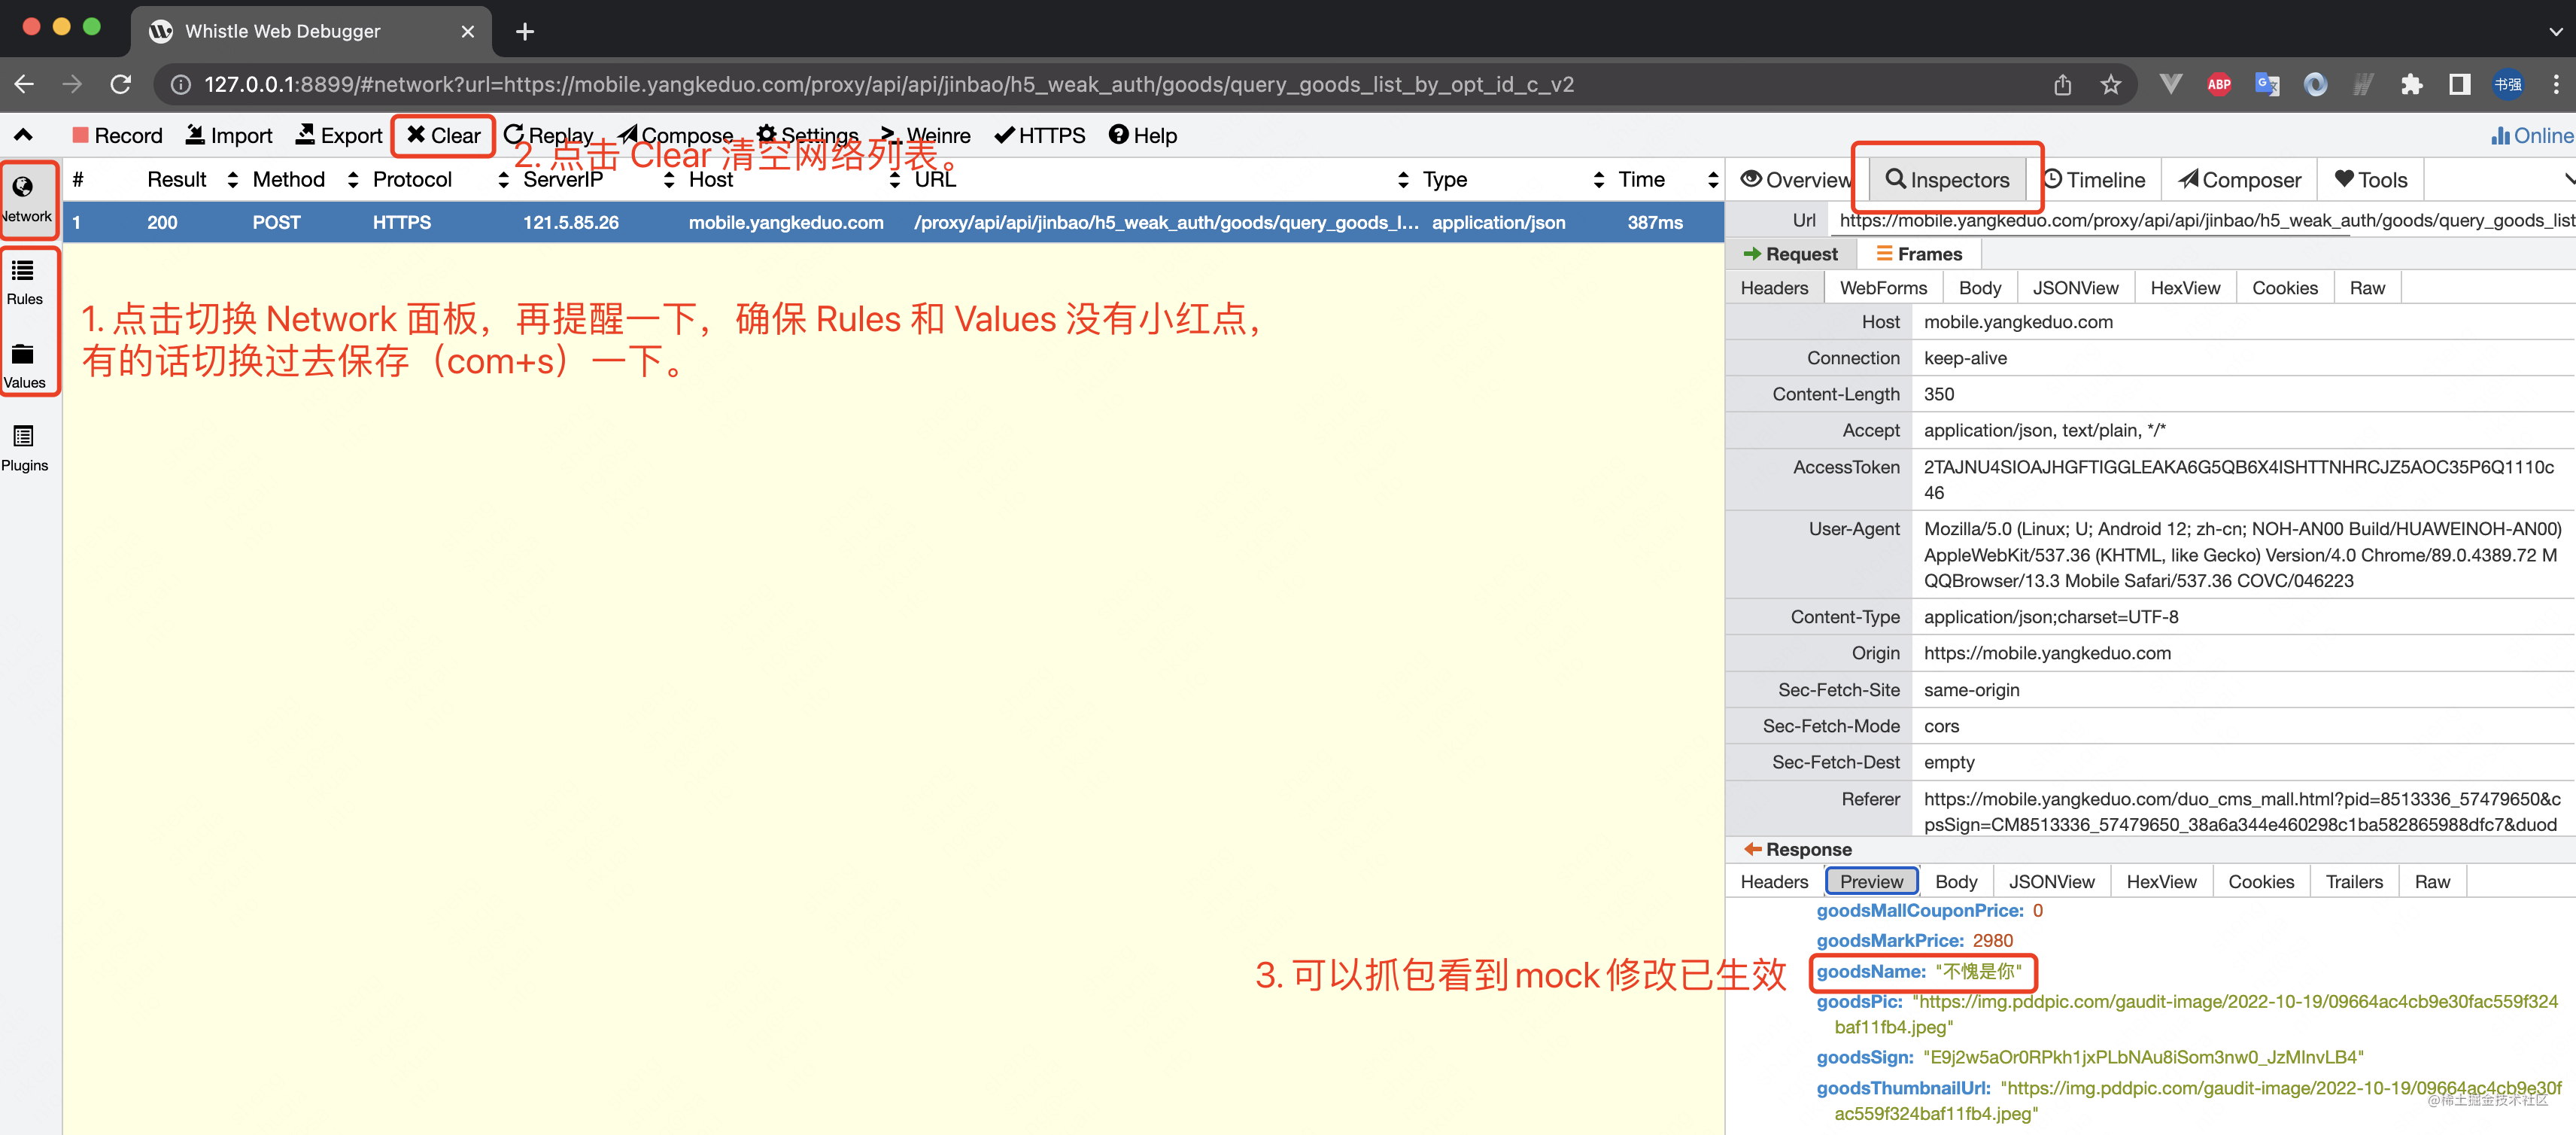Viewport: 2576px width, 1135px height.
Task: Toggle the Record capture button
Action: [x=117, y=135]
